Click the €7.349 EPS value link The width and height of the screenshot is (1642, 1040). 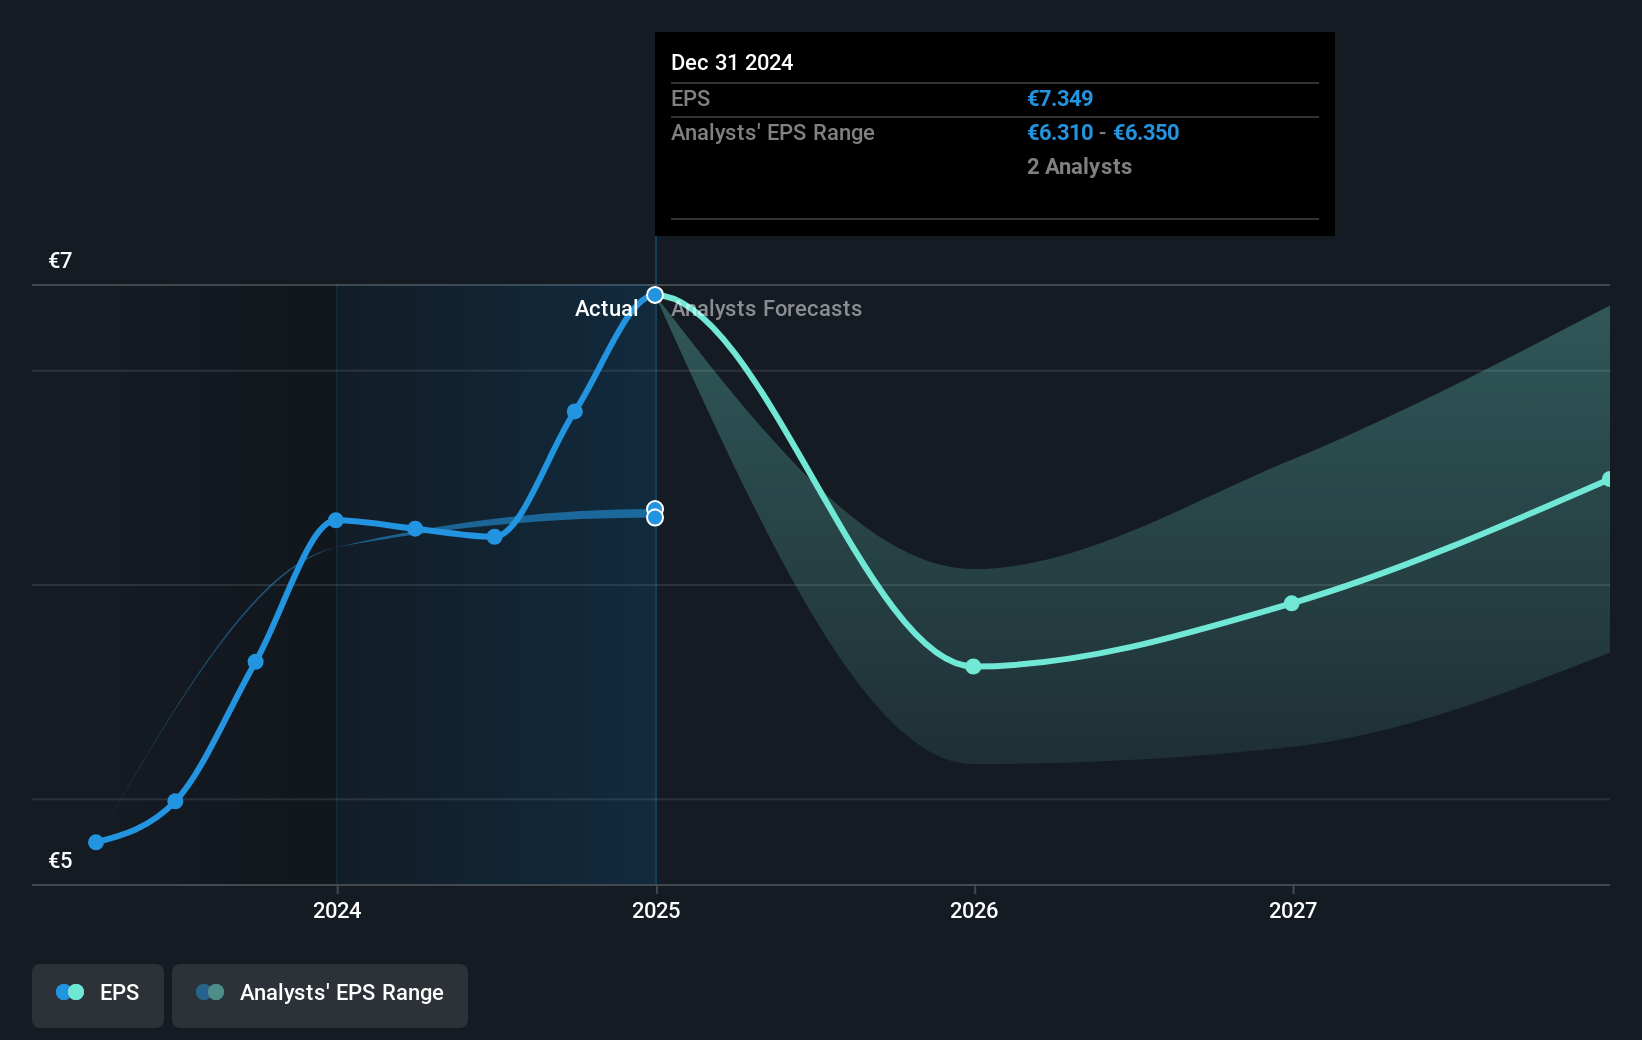coord(1060,98)
